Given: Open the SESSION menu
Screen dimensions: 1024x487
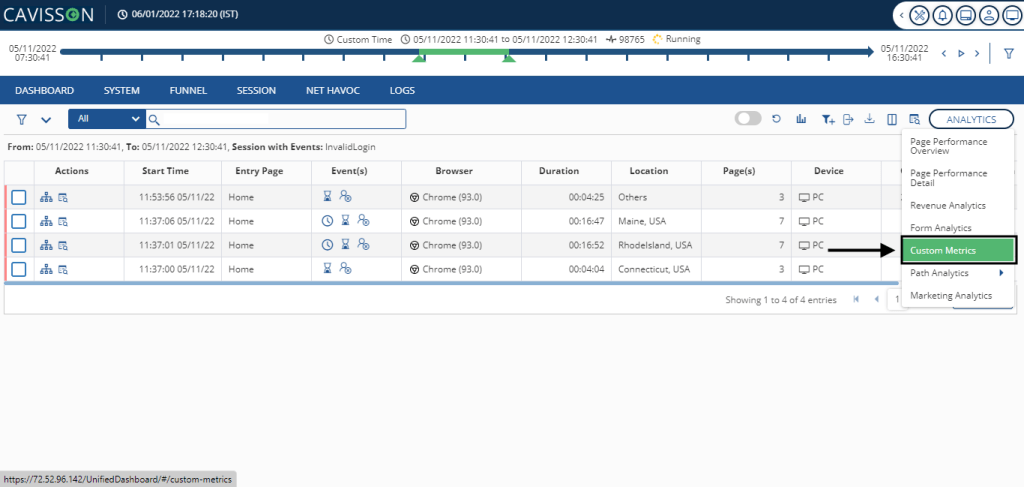Looking at the screenshot, I should pyautogui.click(x=256, y=91).
